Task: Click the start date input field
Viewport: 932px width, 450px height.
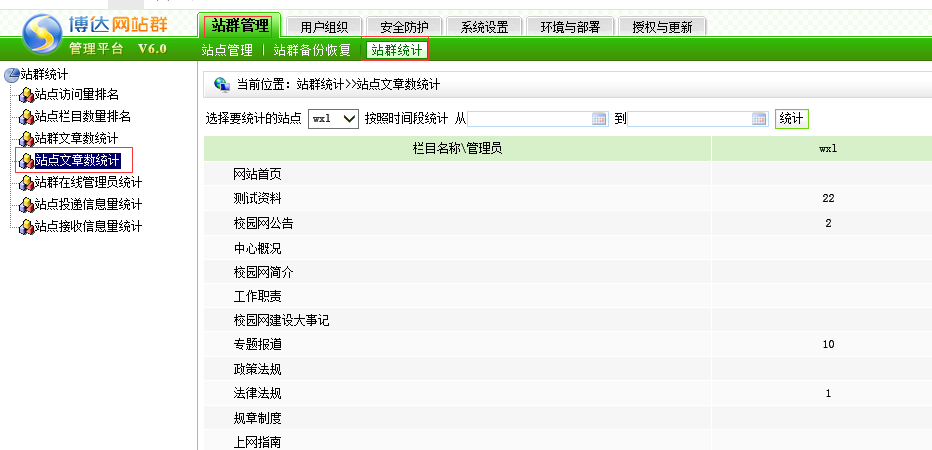Action: pyautogui.click(x=530, y=118)
